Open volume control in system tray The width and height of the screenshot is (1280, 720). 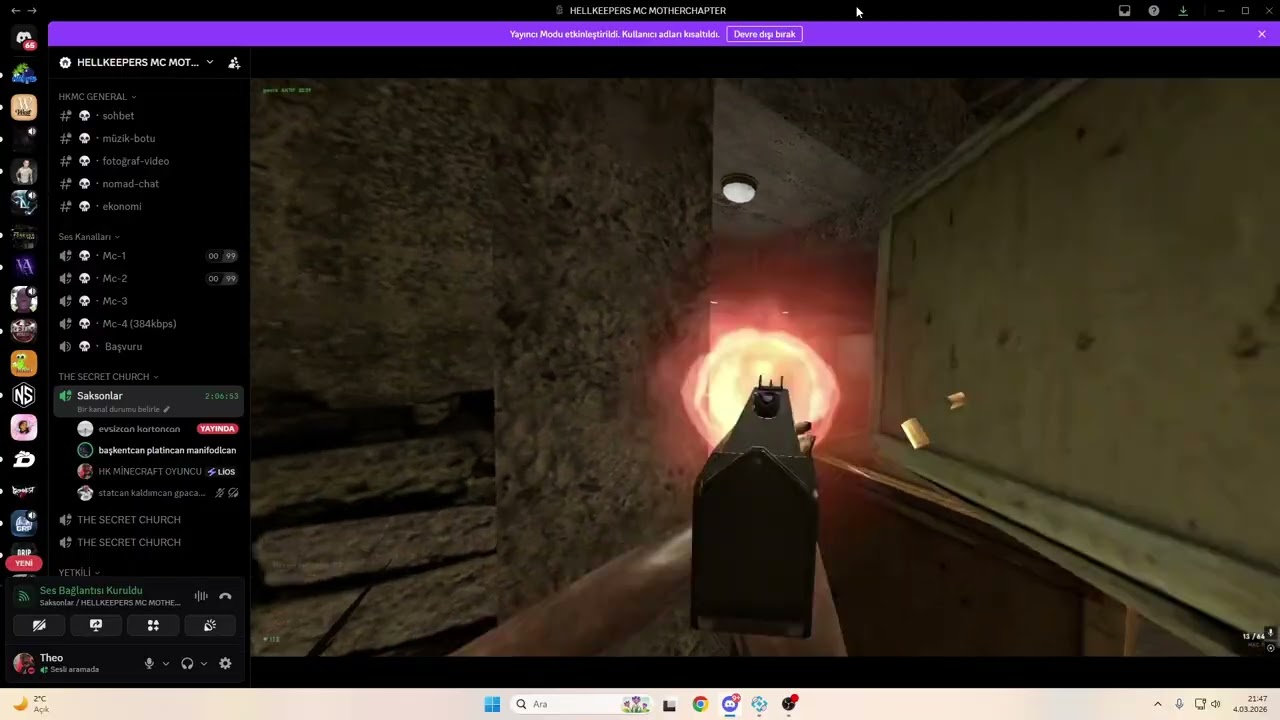[1216, 704]
